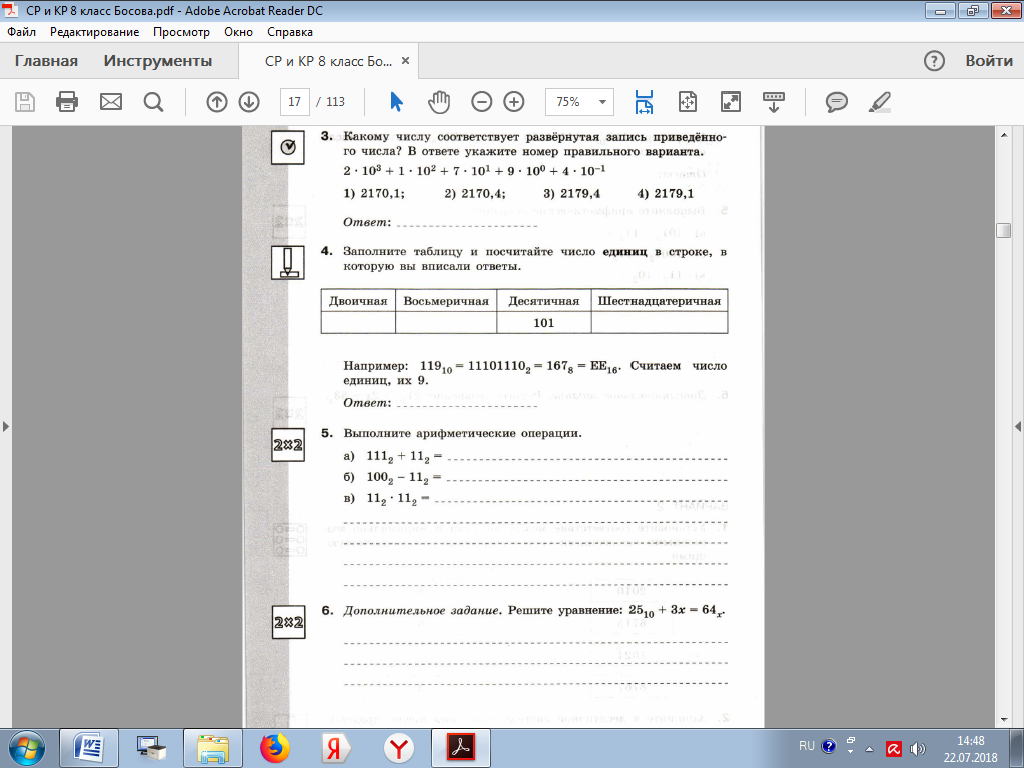Screen dimensions: 1024x768
Task: Switch to the Инструменты tab
Action: point(157,61)
